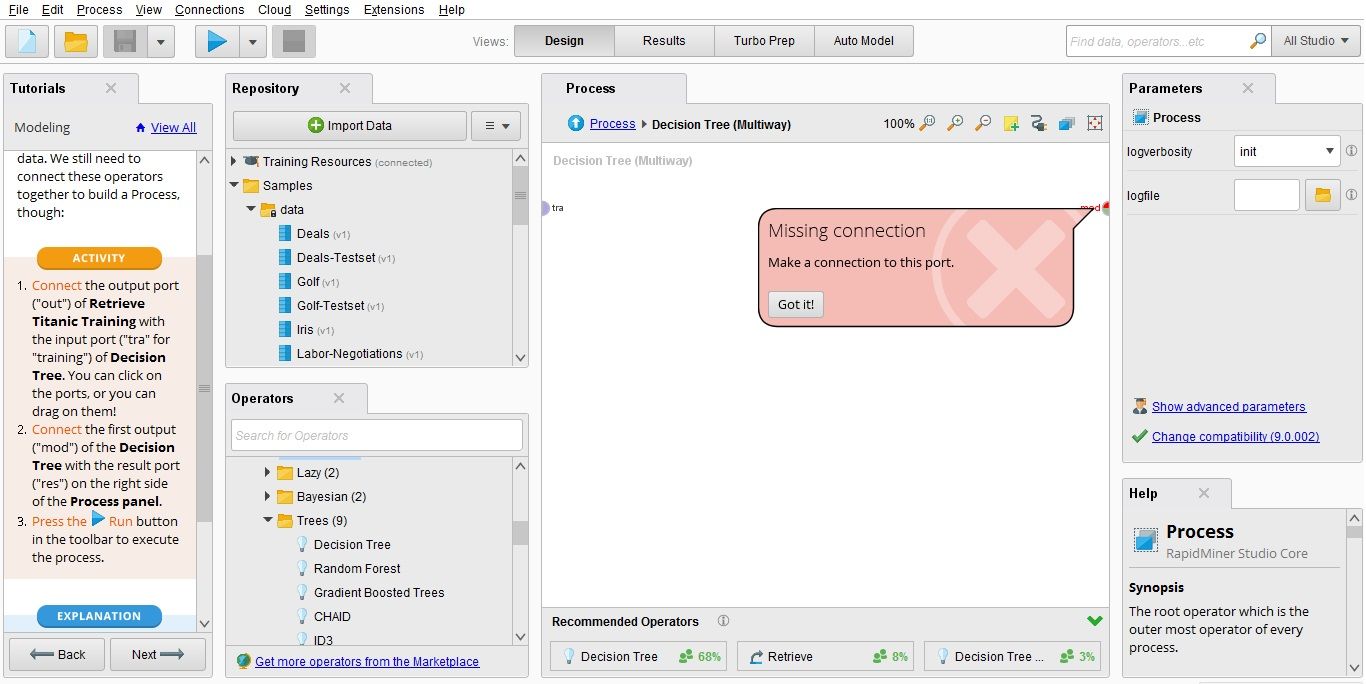Click the 'tra' input port on canvas
1366x684 pixels.
point(546,208)
